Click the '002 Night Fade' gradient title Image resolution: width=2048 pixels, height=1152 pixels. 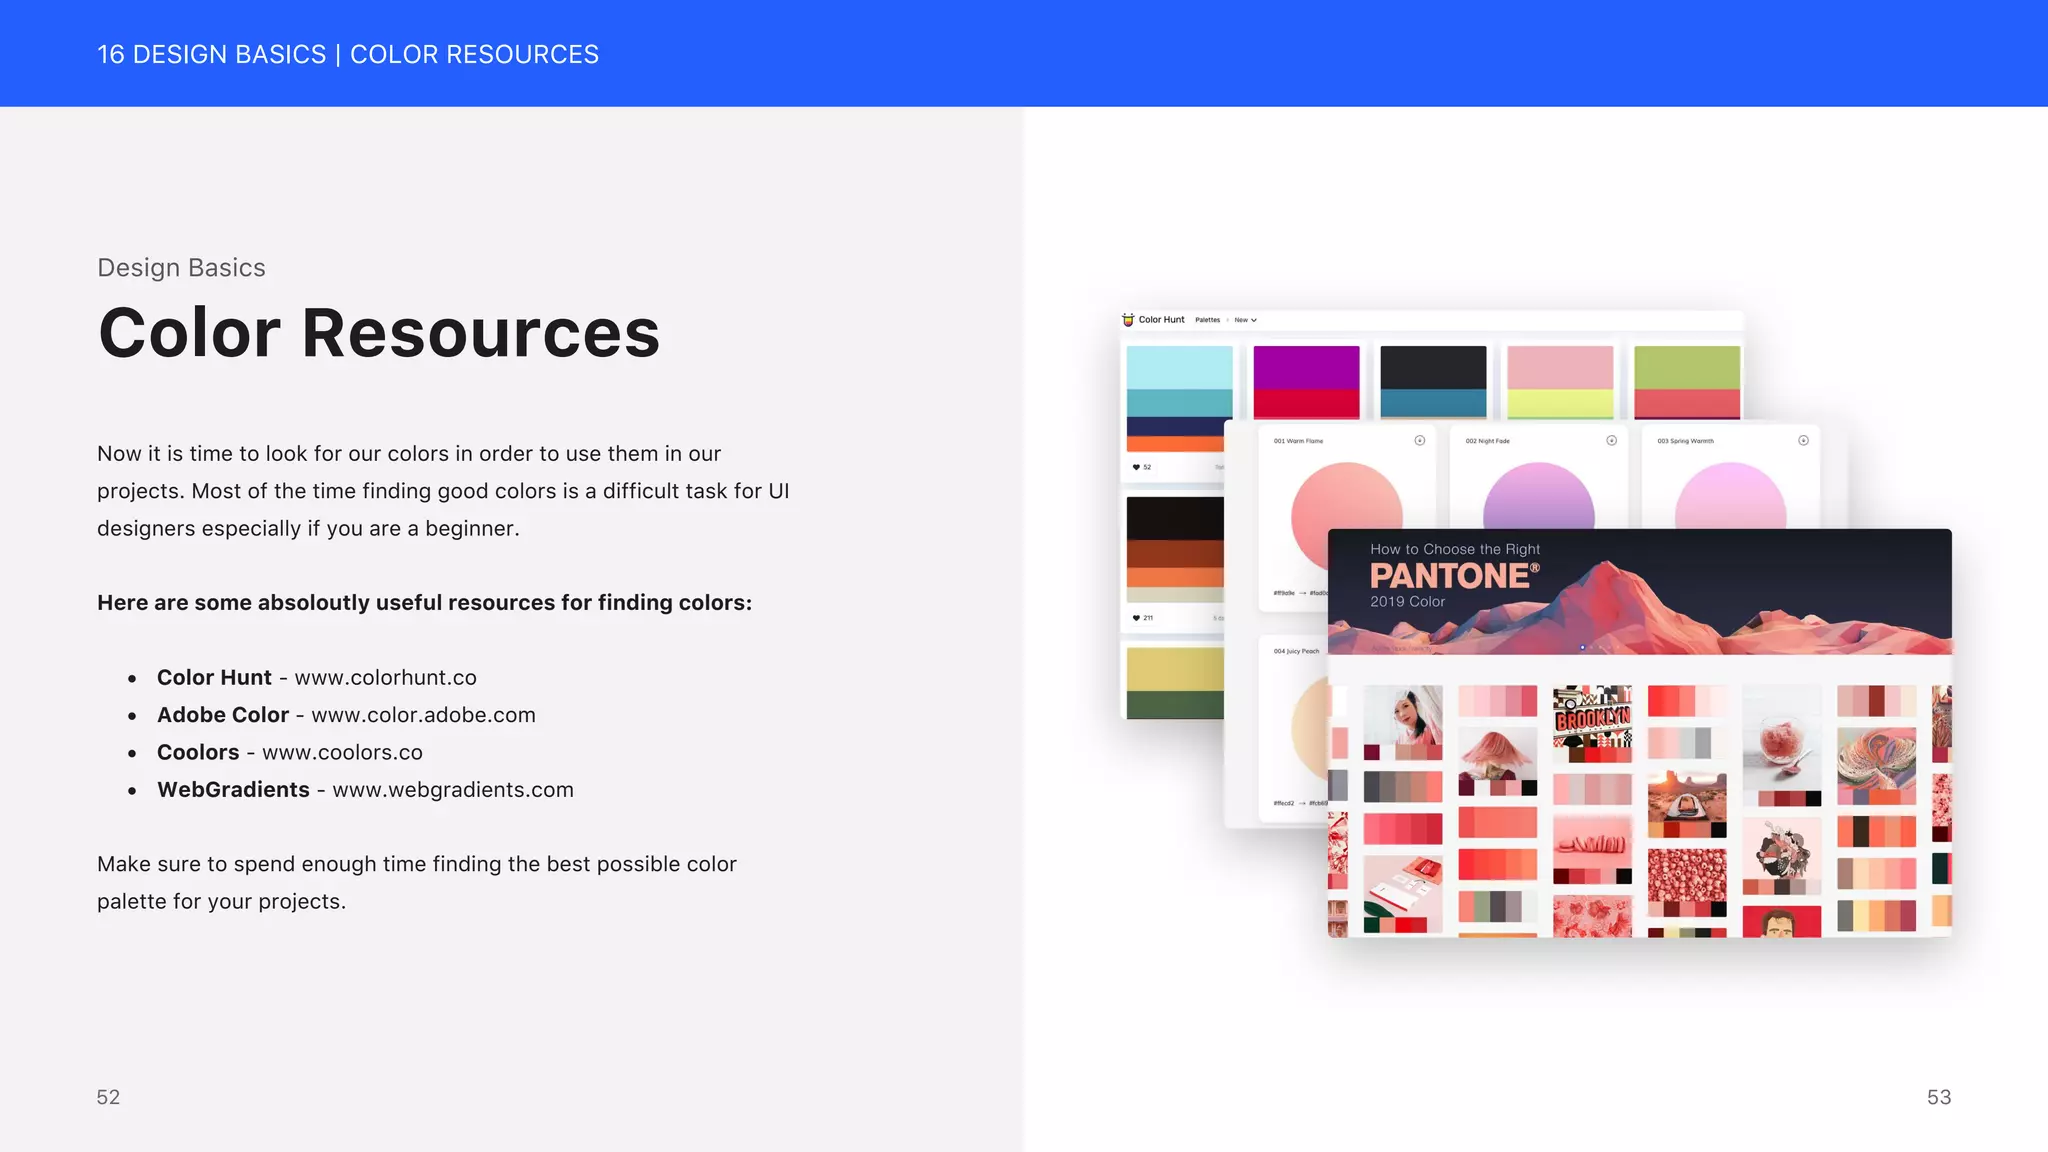pos(1488,441)
